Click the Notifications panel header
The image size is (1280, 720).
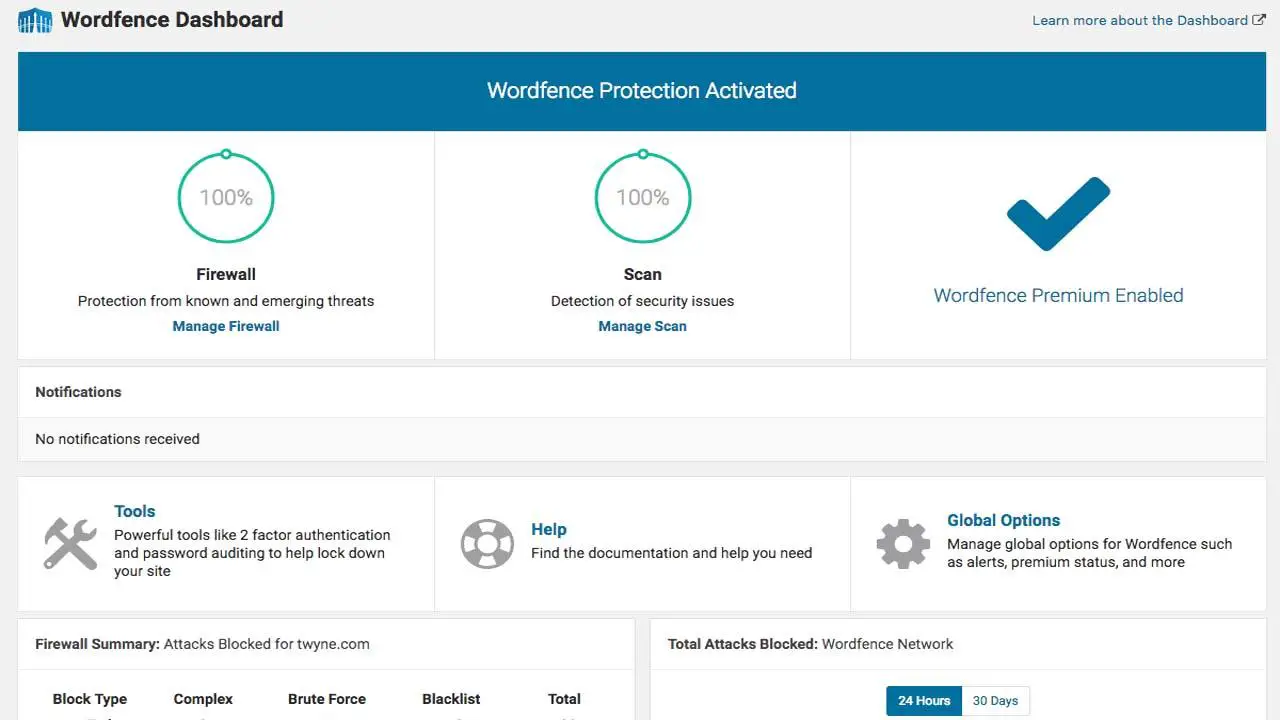[x=78, y=392]
